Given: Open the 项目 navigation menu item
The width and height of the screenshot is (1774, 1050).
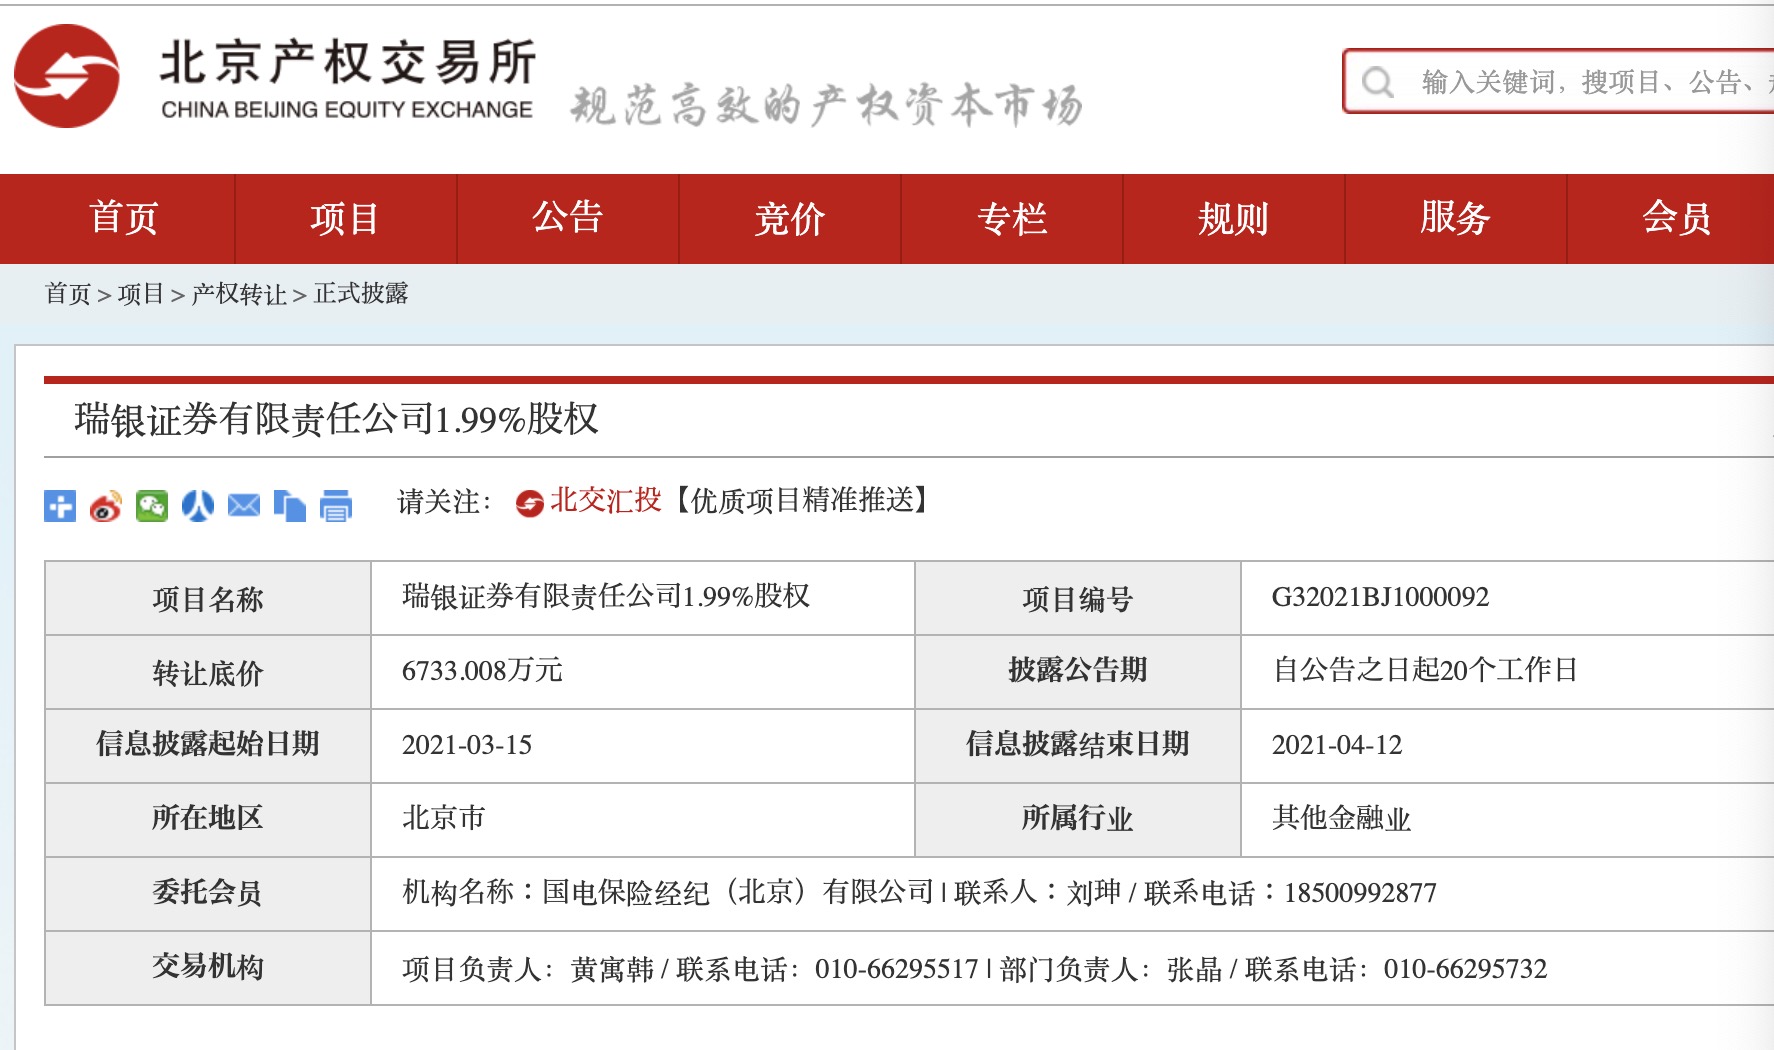Looking at the screenshot, I should coord(345,219).
